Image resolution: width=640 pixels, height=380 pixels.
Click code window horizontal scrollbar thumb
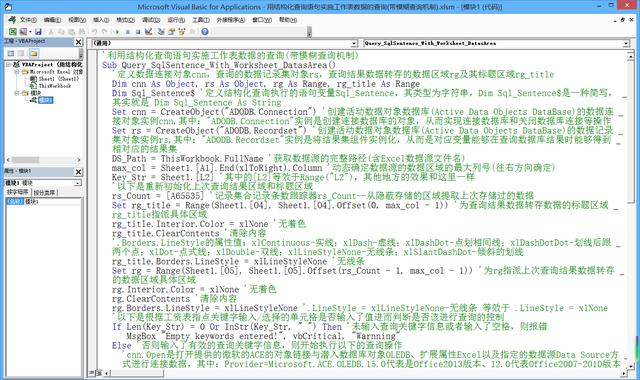[137, 373]
